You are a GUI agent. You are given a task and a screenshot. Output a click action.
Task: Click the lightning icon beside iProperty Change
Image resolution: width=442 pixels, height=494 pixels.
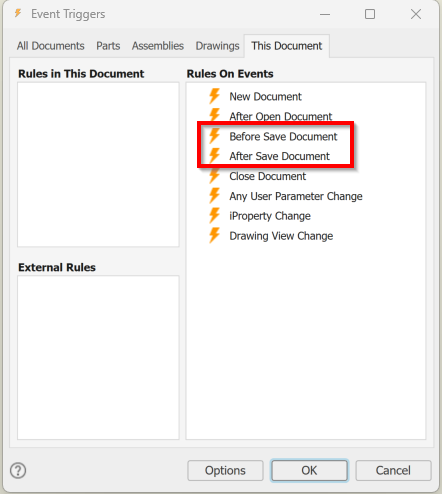[x=214, y=215]
